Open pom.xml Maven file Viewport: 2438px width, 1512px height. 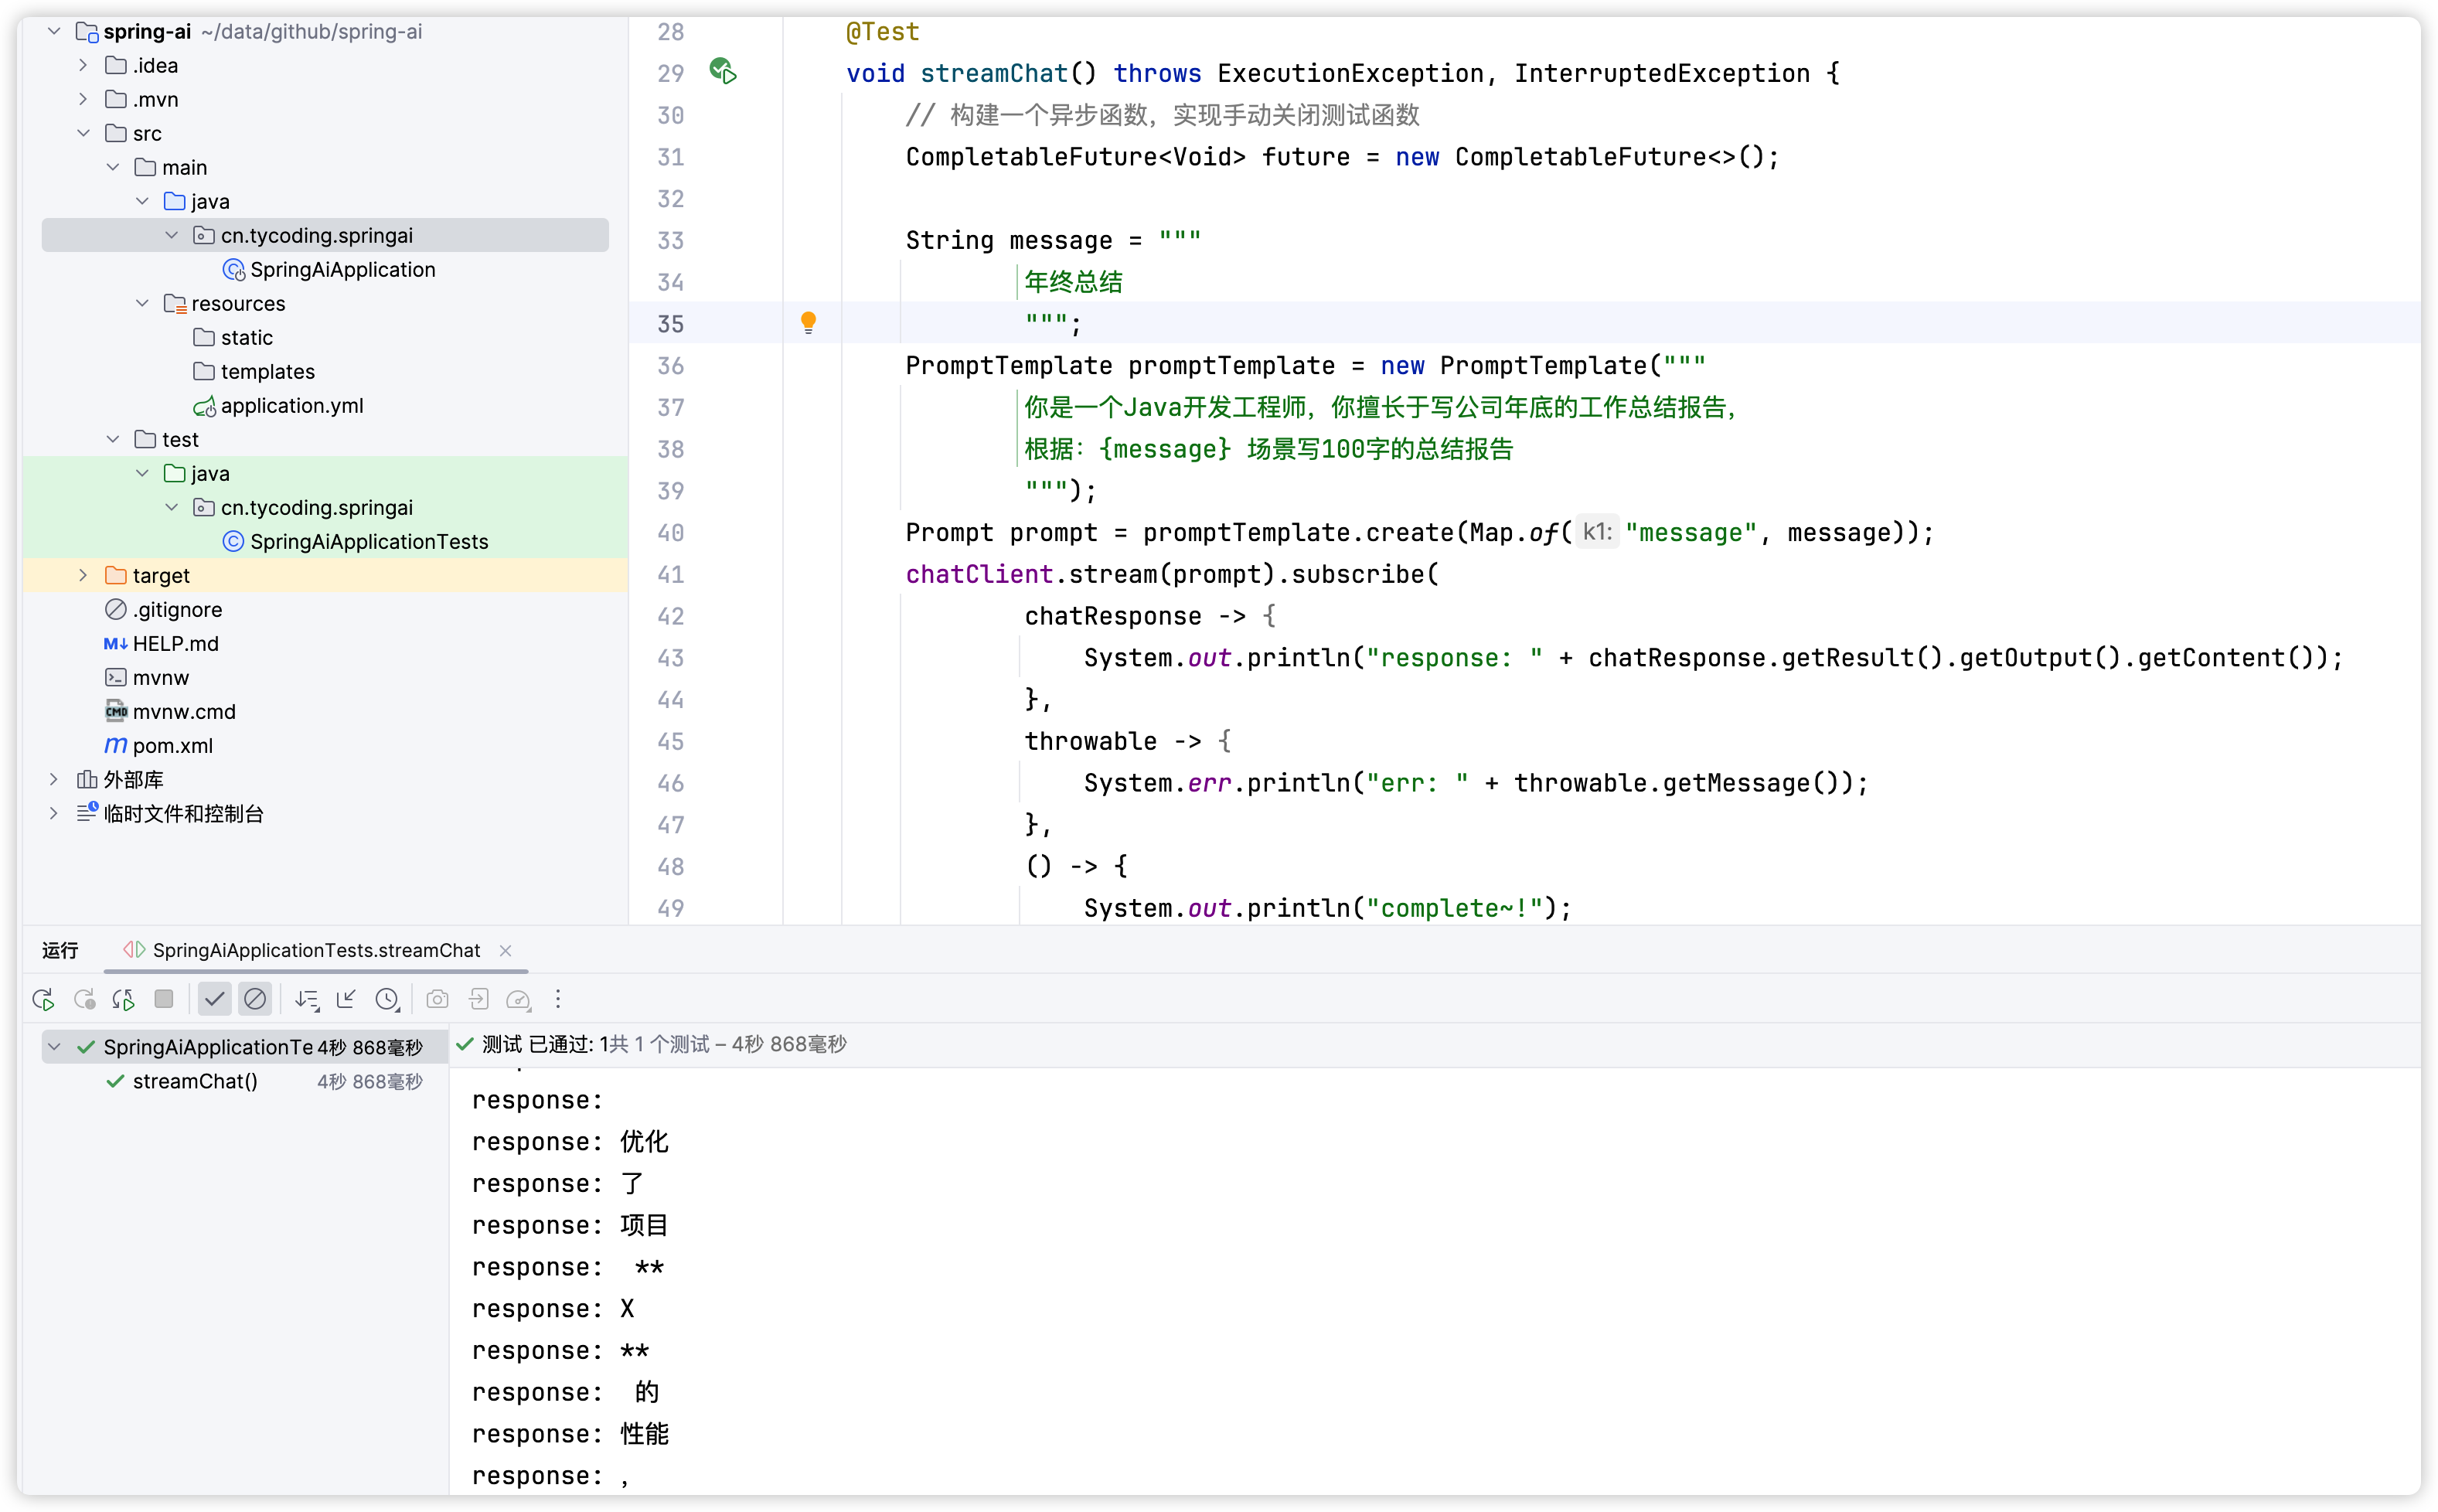tap(172, 746)
